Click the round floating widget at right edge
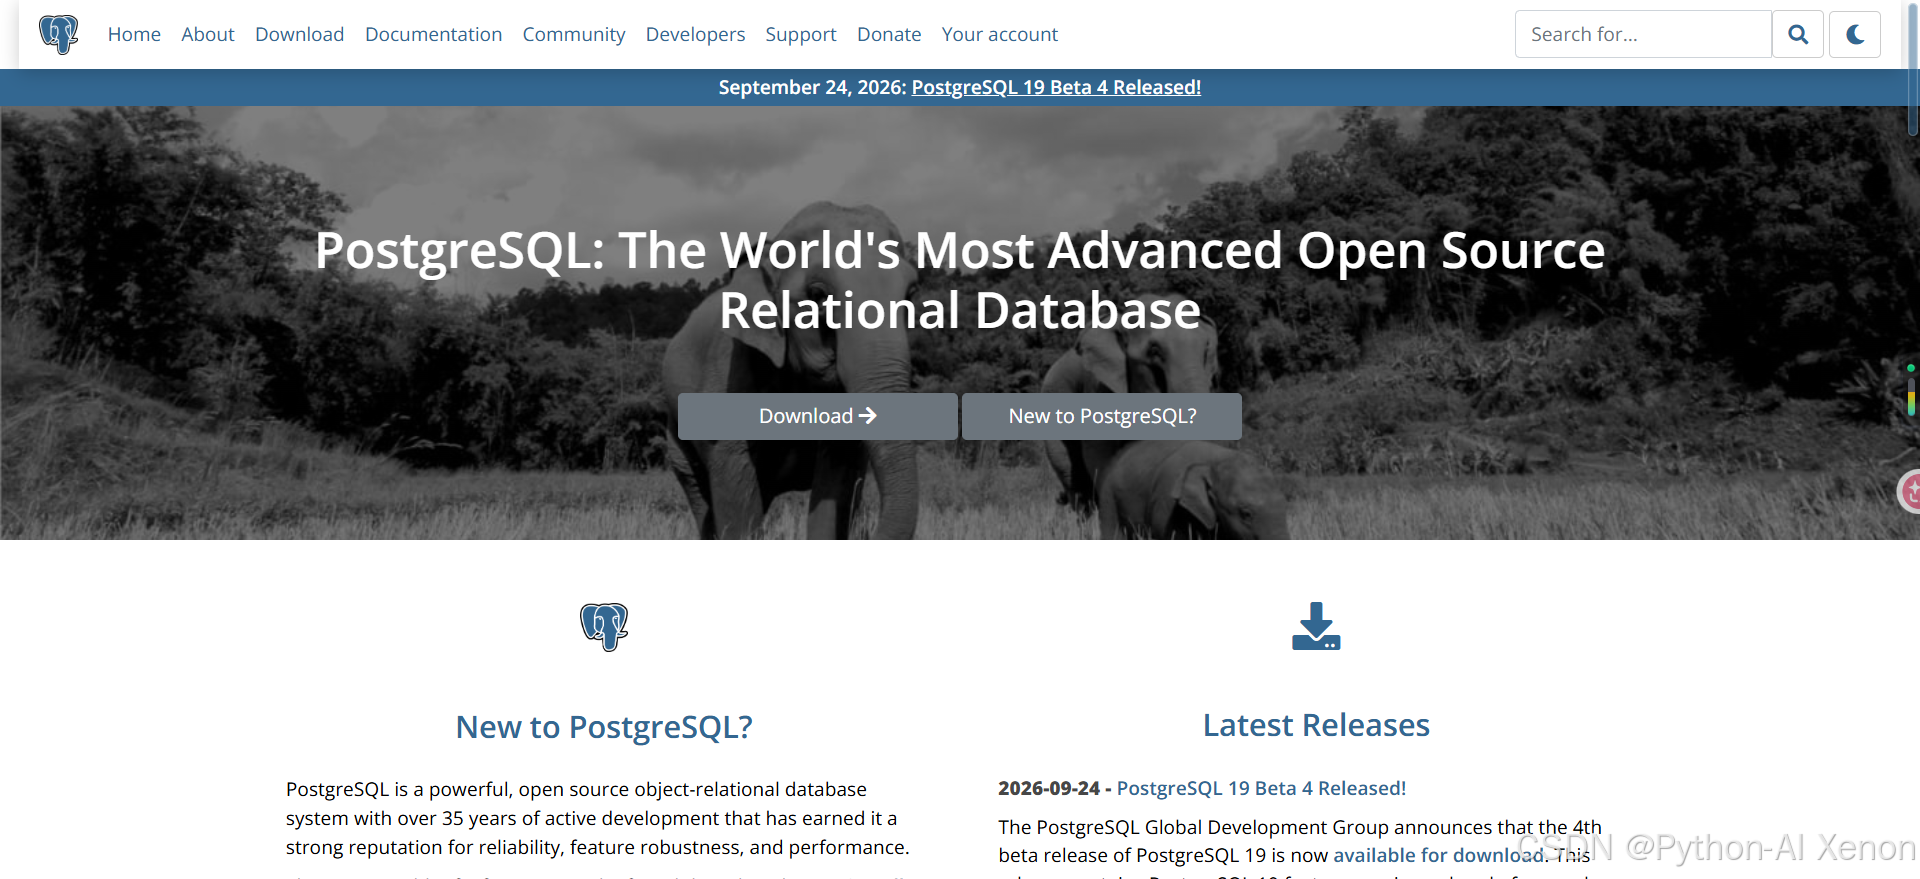 (x=1909, y=491)
